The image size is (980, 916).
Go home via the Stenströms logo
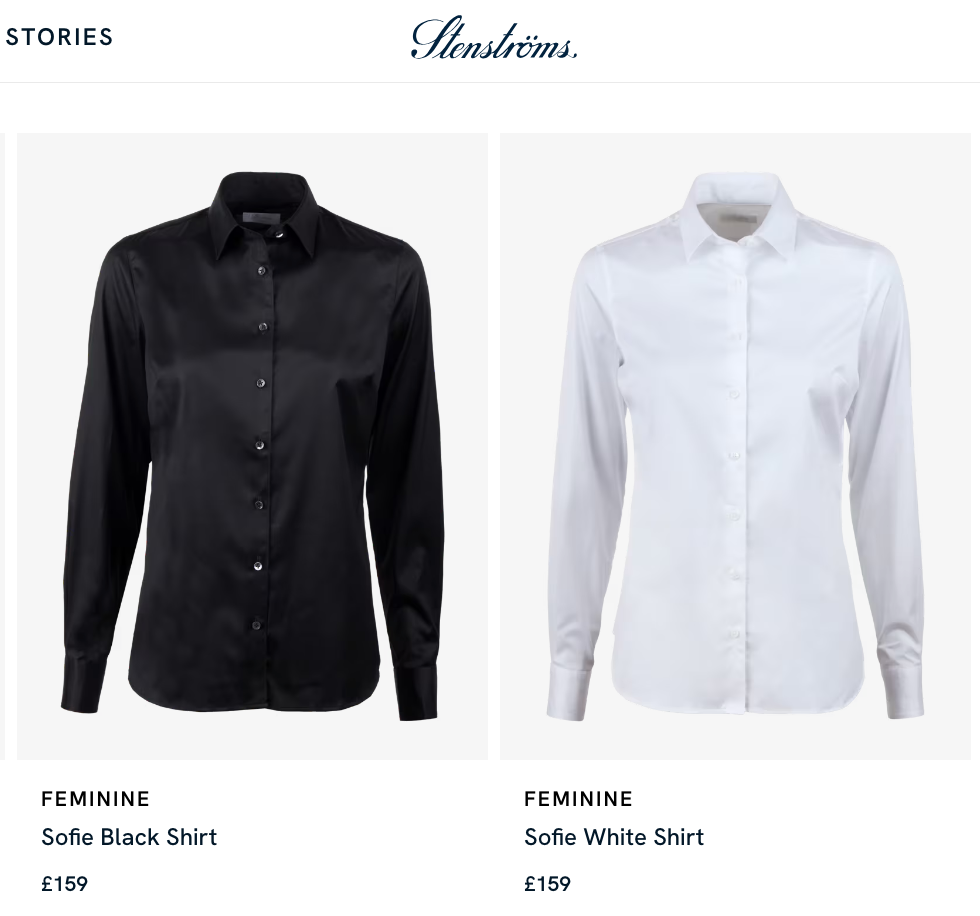494,39
